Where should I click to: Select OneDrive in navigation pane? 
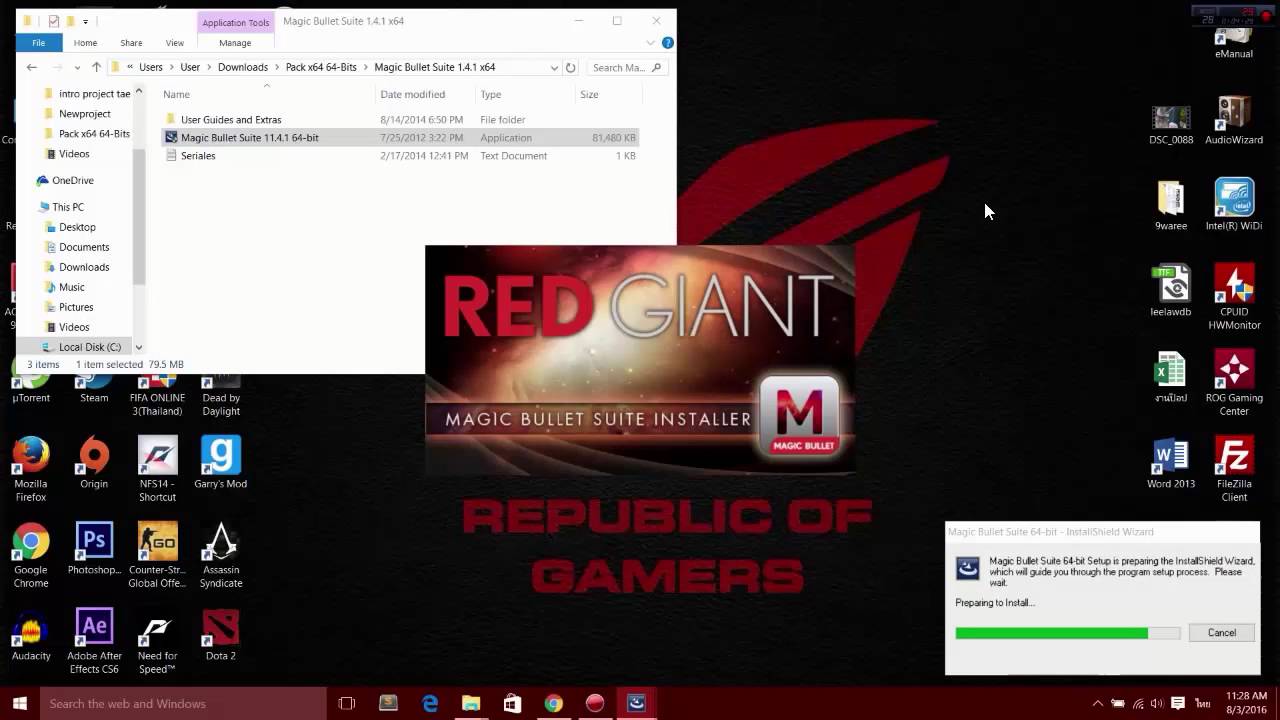pos(72,180)
